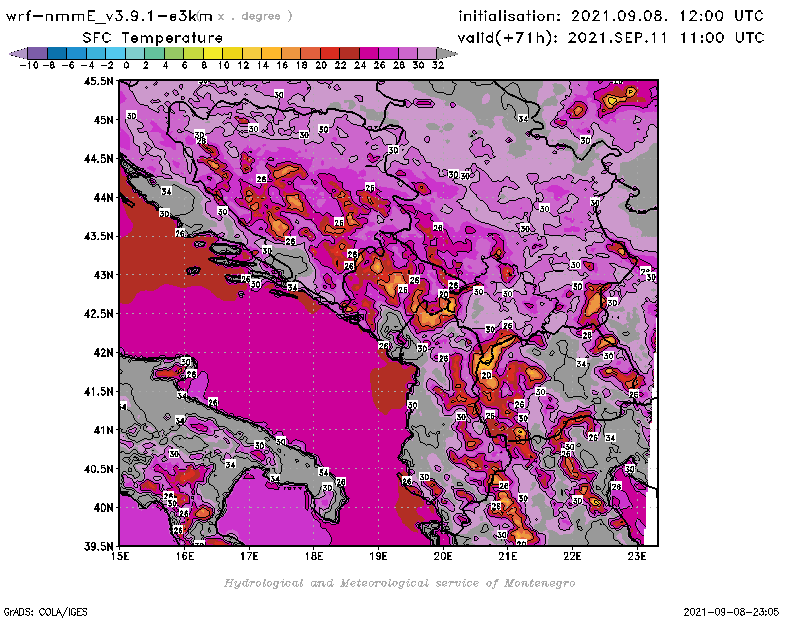Click the '43N' latitude label
The width and height of the screenshot is (800, 618).
(x=103, y=275)
